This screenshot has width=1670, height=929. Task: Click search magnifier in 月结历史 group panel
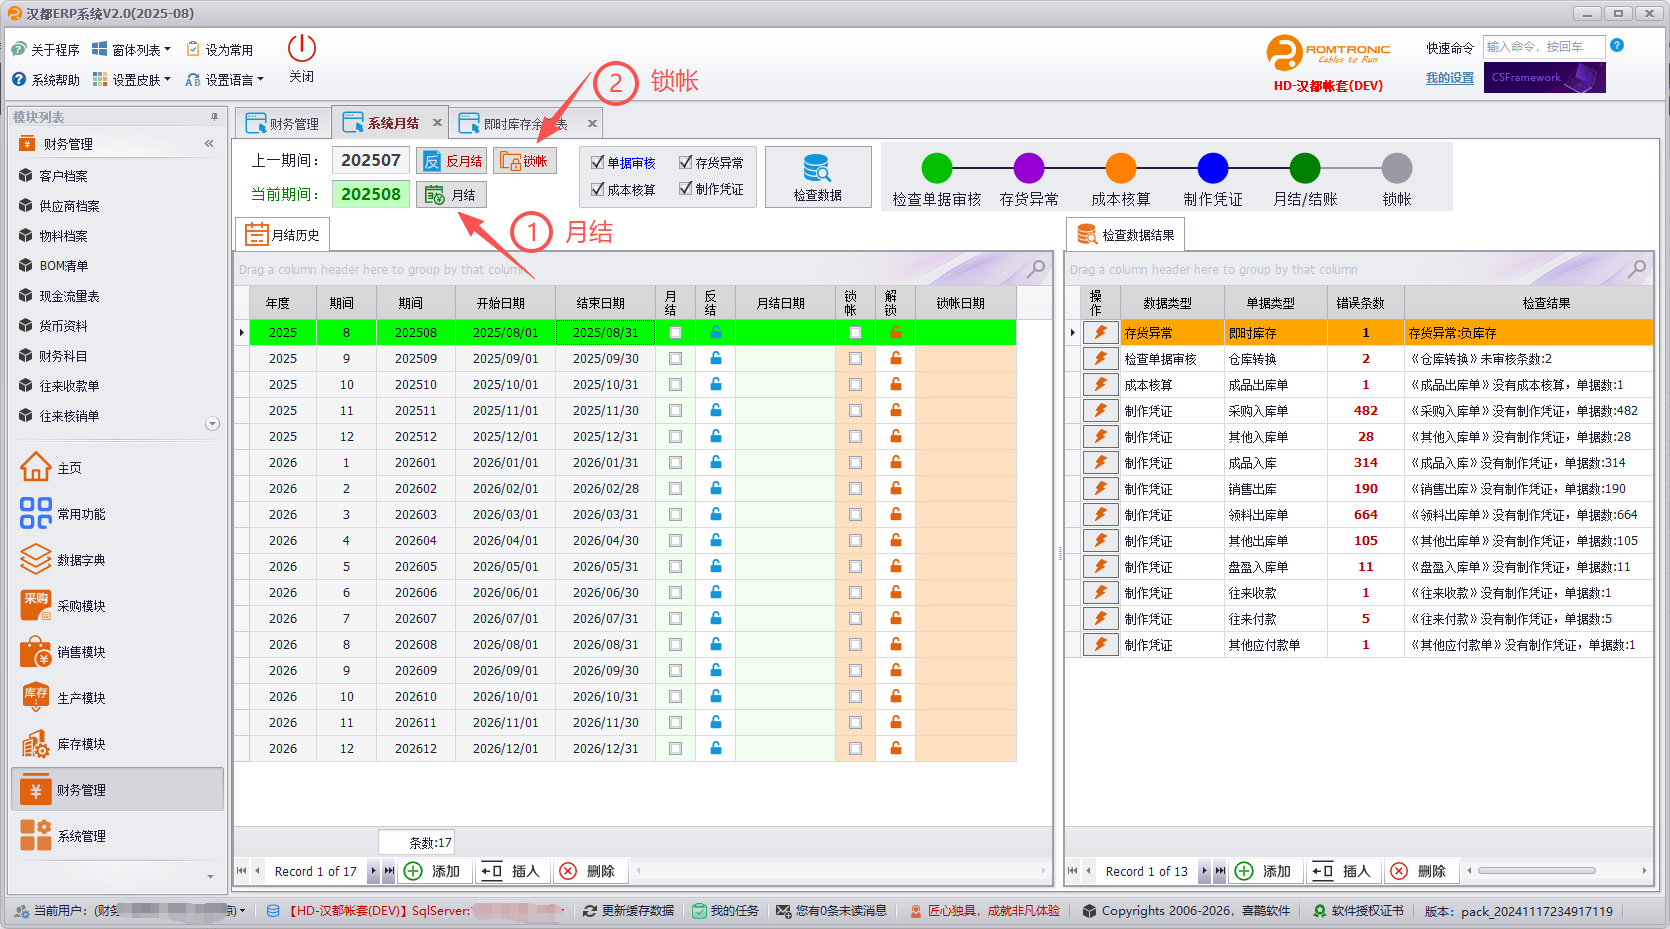(x=1036, y=269)
